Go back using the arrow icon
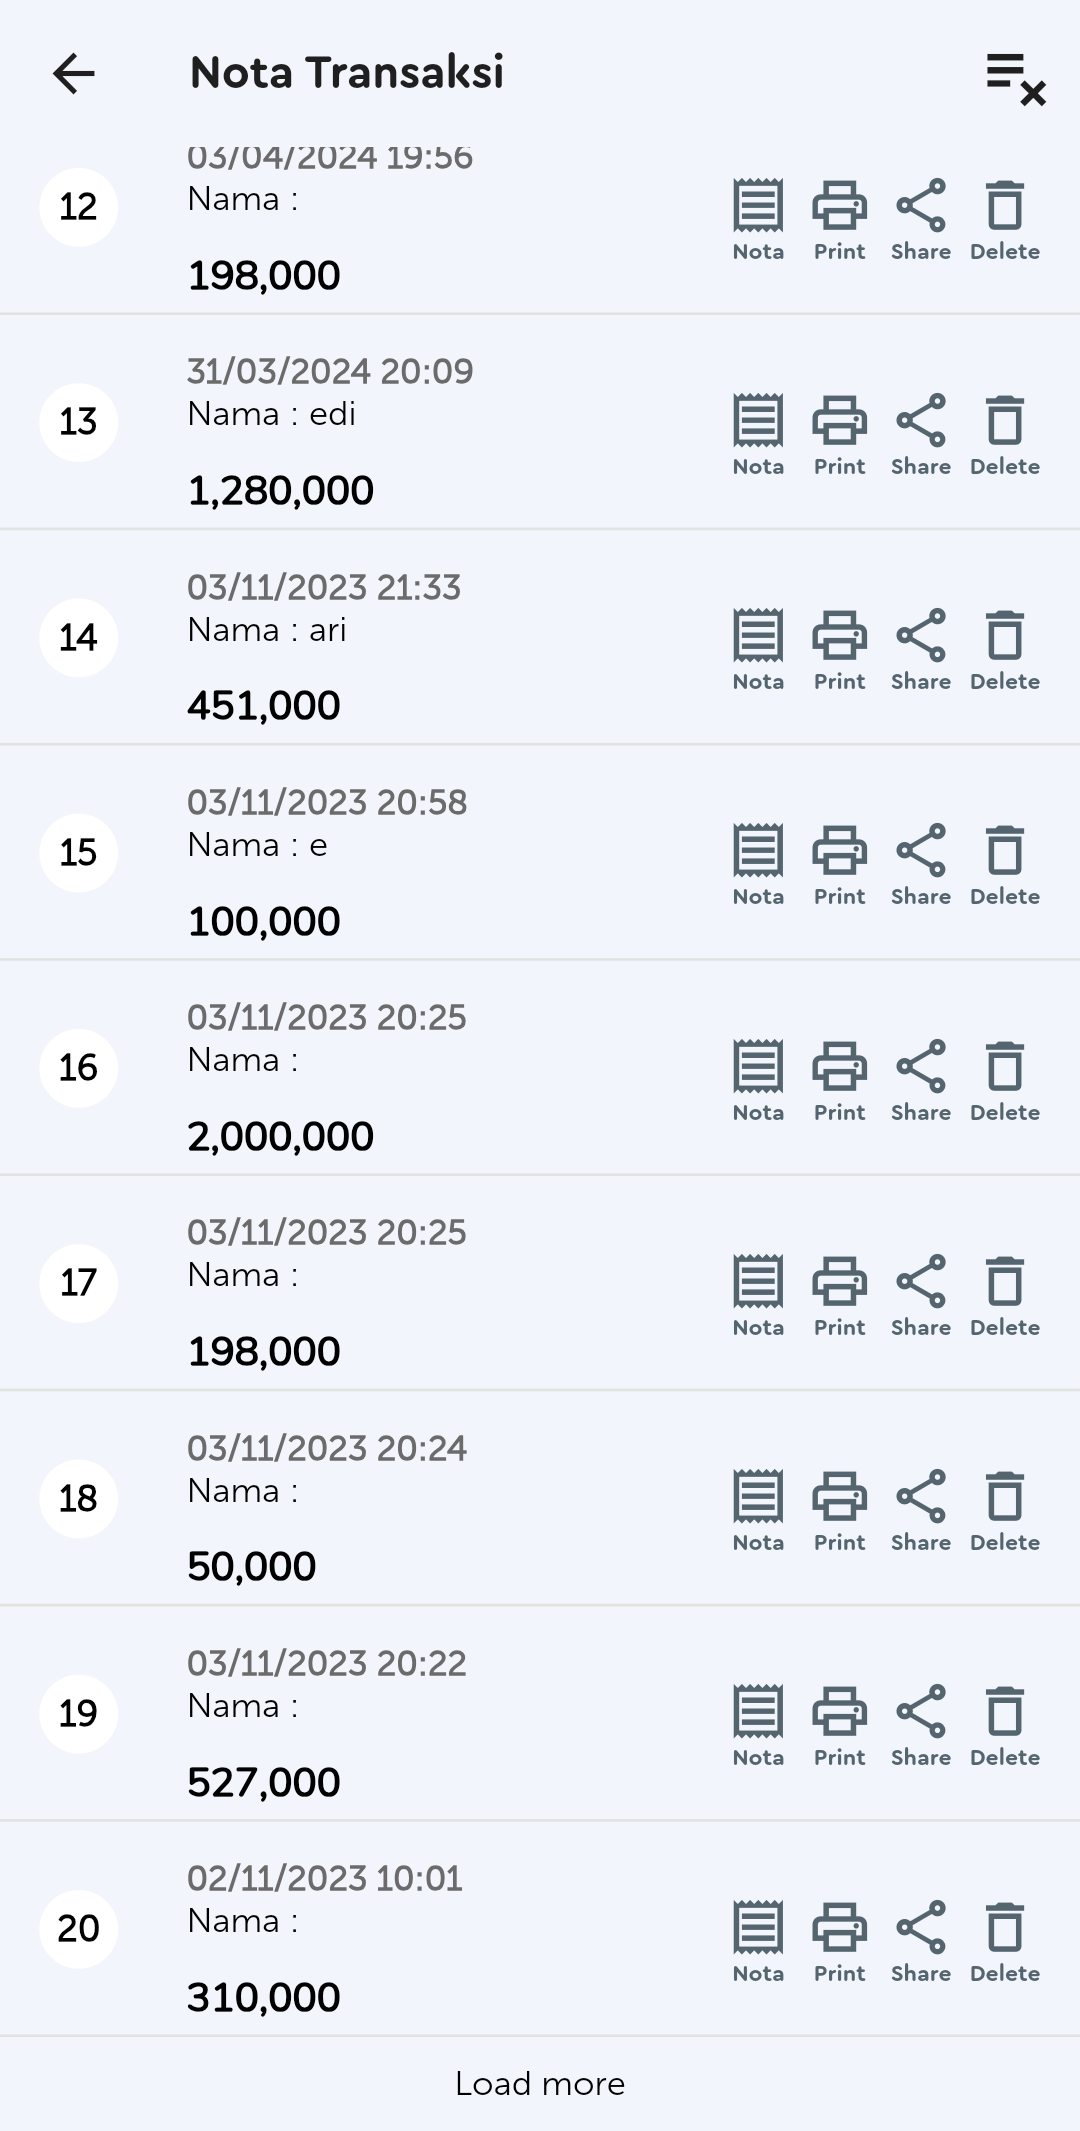 pyautogui.click(x=74, y=74)
